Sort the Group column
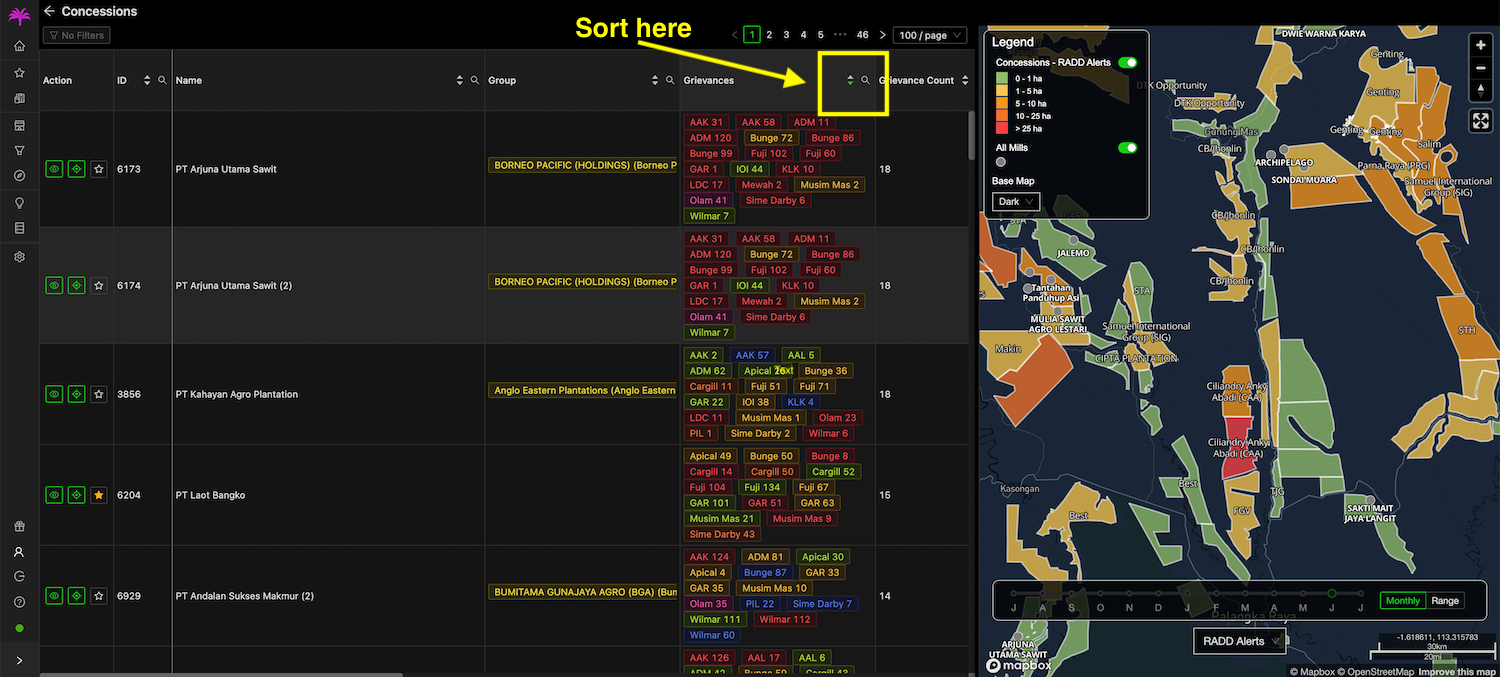 coord(655,80)
